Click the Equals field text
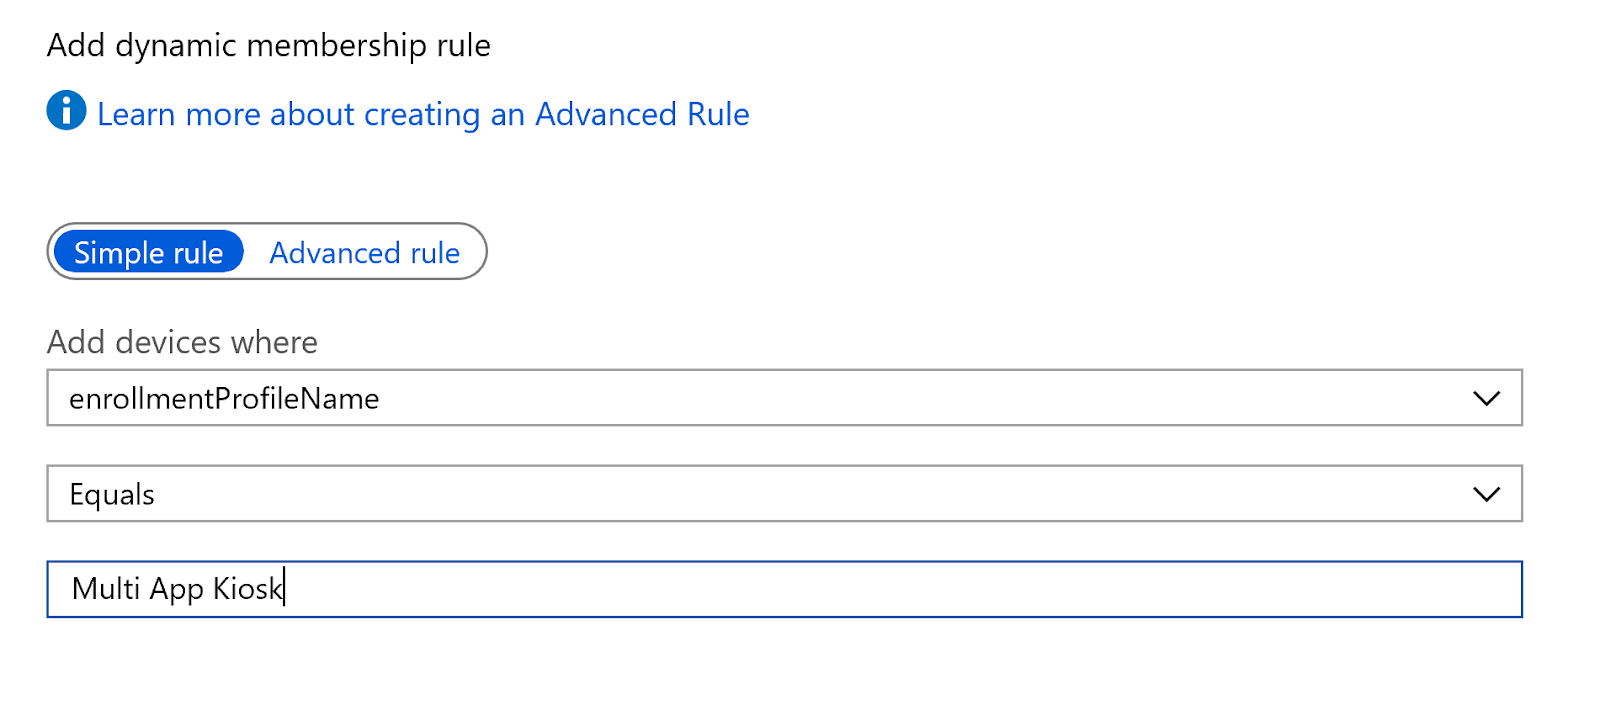The image size is (1600, 710). pos(112,493)
